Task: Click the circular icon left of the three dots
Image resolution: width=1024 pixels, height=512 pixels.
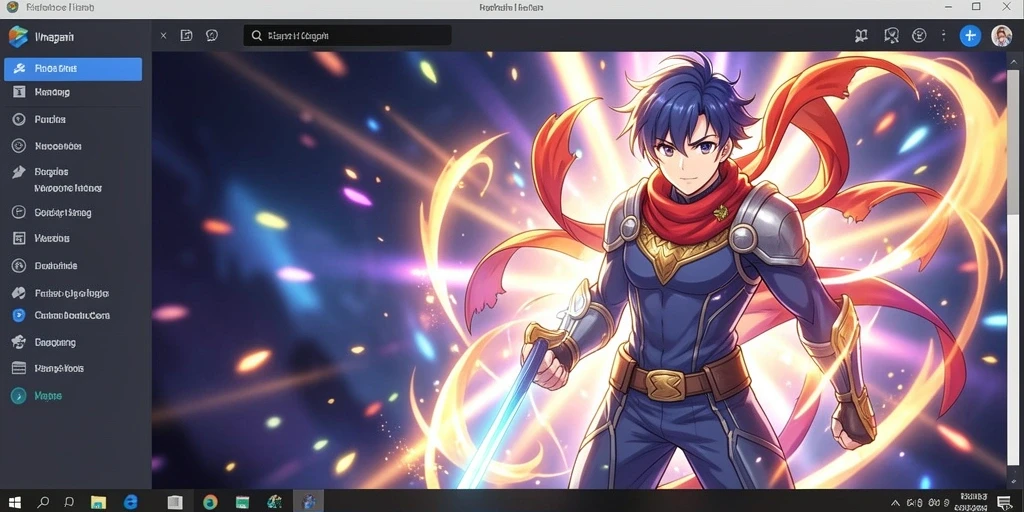Action: tap(919, 35)
